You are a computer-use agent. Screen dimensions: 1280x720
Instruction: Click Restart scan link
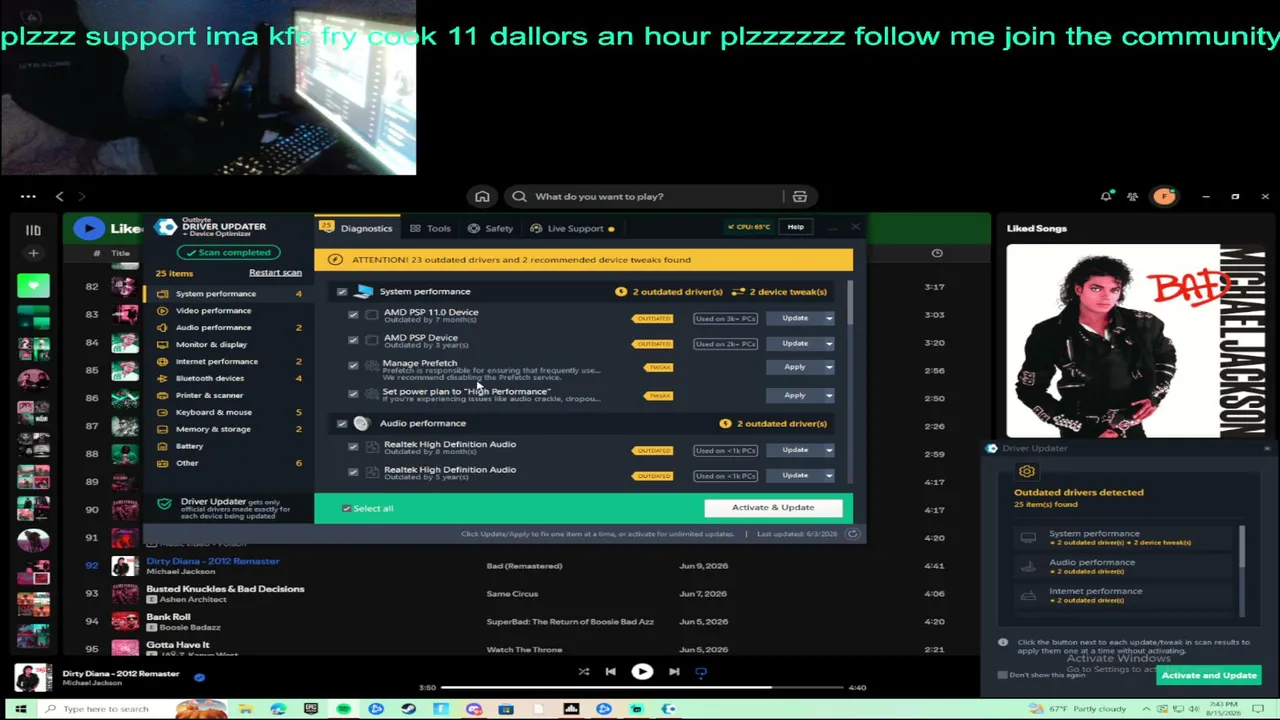tap(275, 273)
